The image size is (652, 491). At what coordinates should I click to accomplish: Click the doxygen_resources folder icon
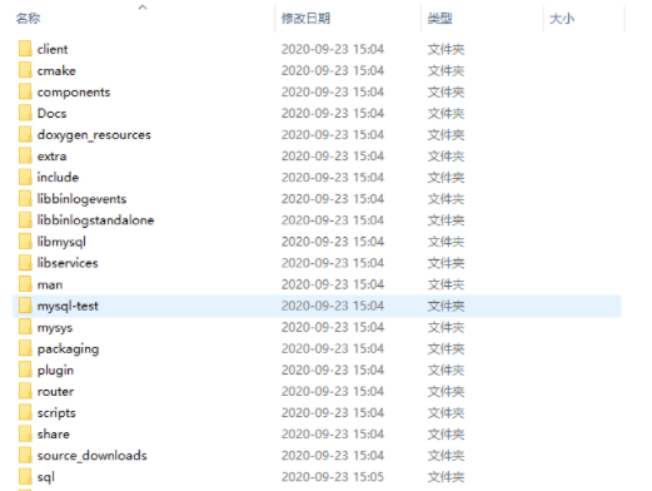click(x=25, y=134)
